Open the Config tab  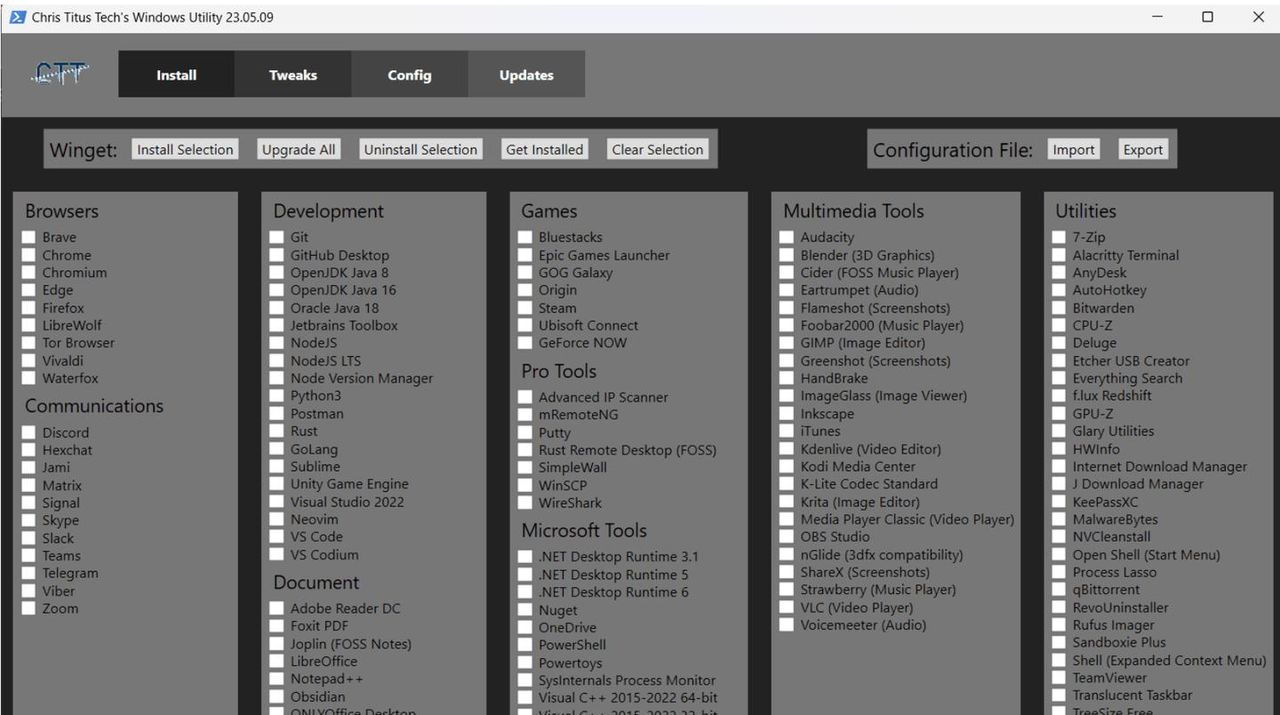[409, 75]
